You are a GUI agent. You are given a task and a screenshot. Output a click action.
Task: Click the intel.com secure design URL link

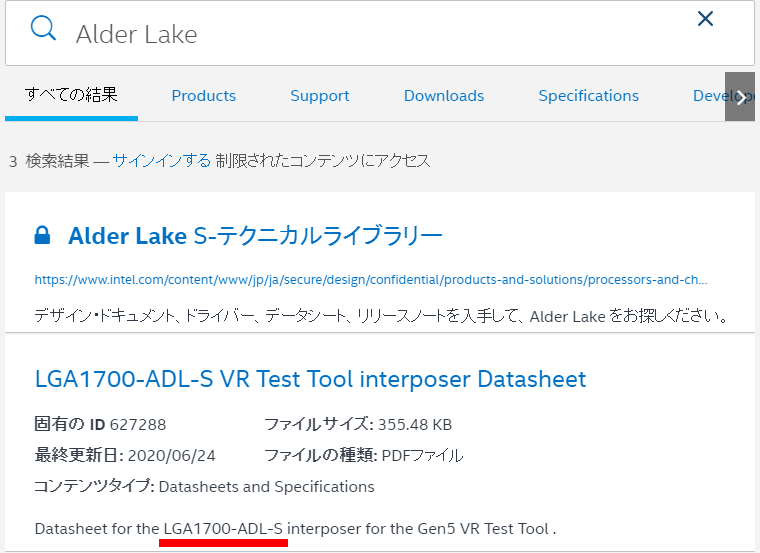click(371, 280)
